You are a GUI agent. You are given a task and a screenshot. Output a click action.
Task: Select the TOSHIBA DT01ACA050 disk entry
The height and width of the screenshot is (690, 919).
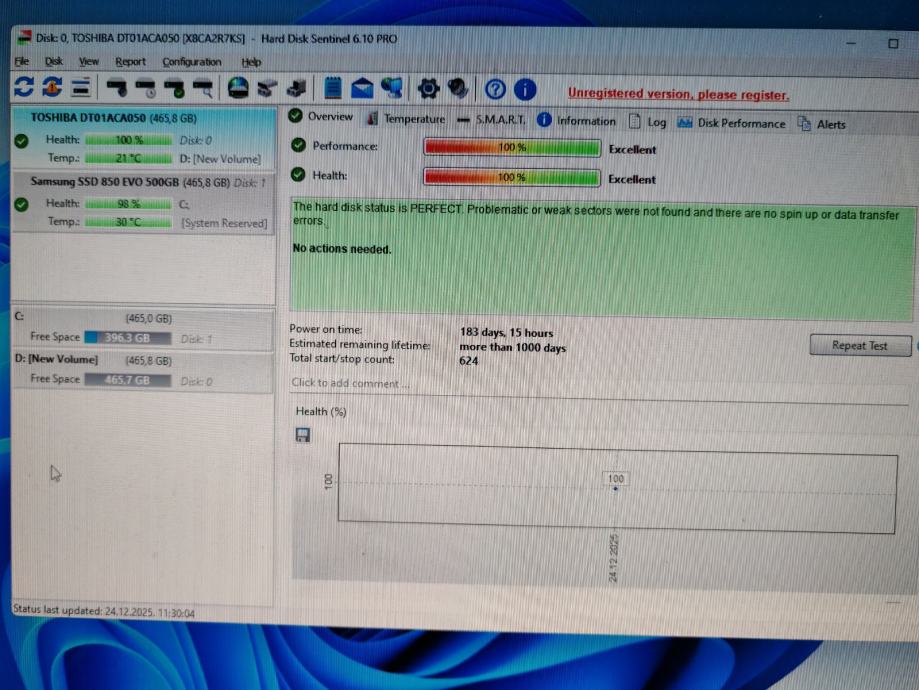[x=144, y=137]
